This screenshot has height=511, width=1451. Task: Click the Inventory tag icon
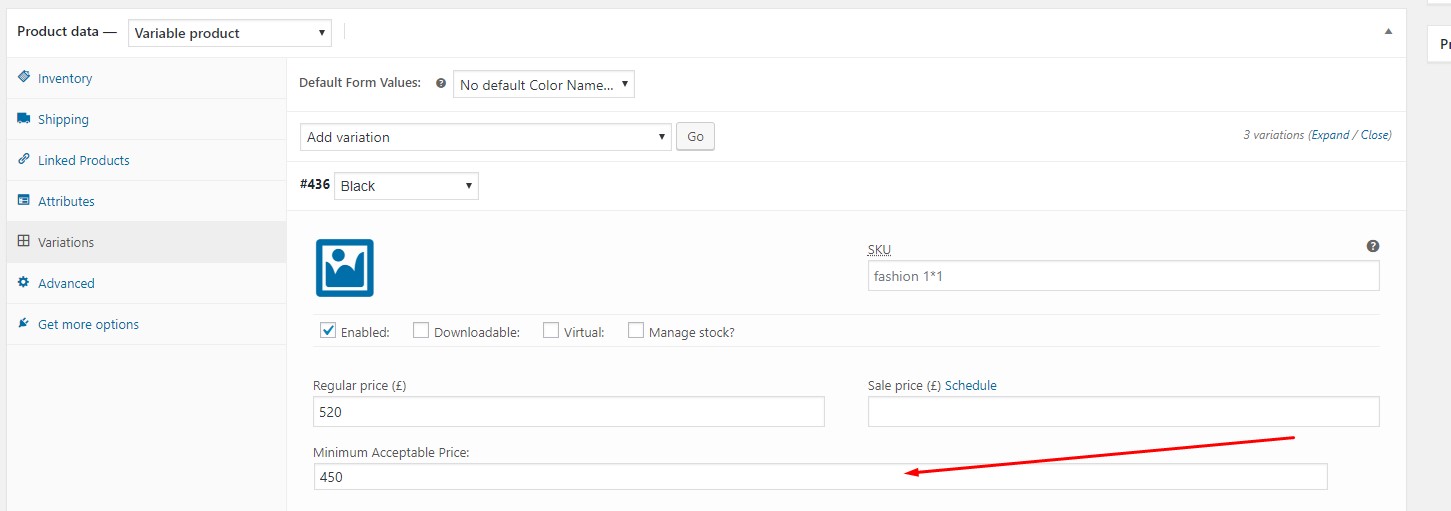tap(24, 77)
